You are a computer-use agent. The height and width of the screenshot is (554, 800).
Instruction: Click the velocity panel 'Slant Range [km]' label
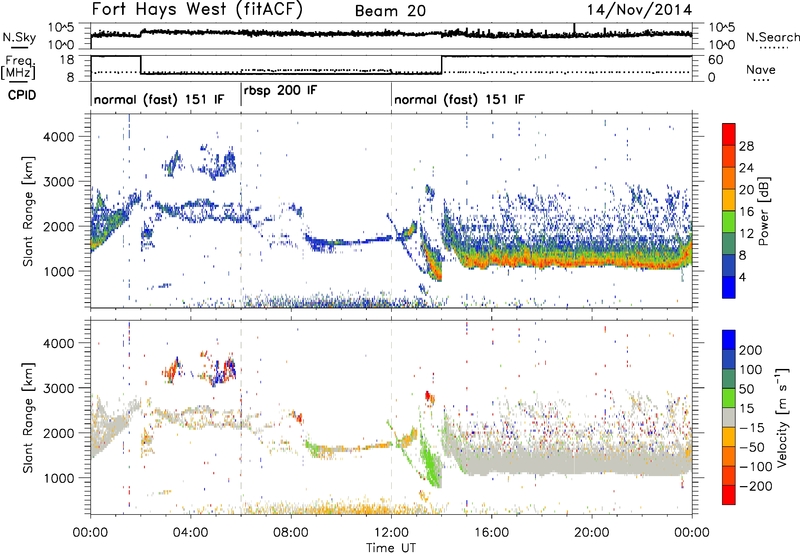coord(28,418)
